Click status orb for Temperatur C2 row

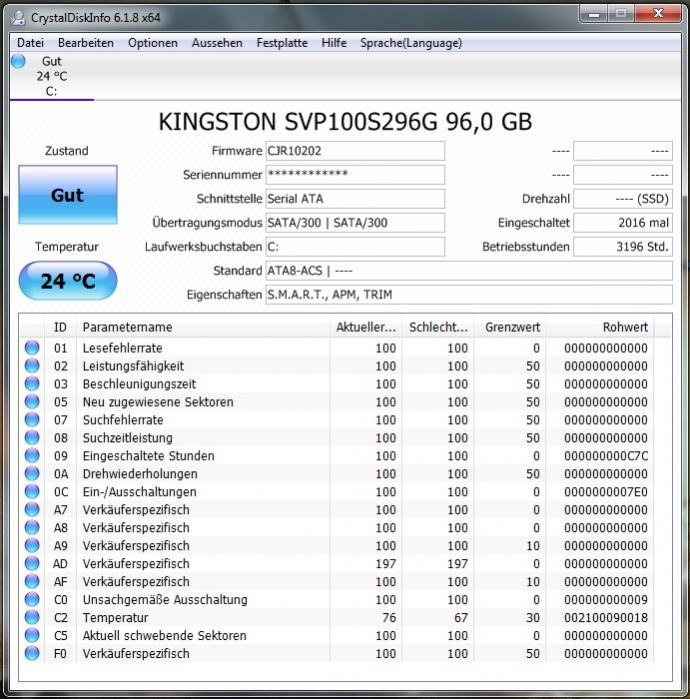tap(32, 617)
